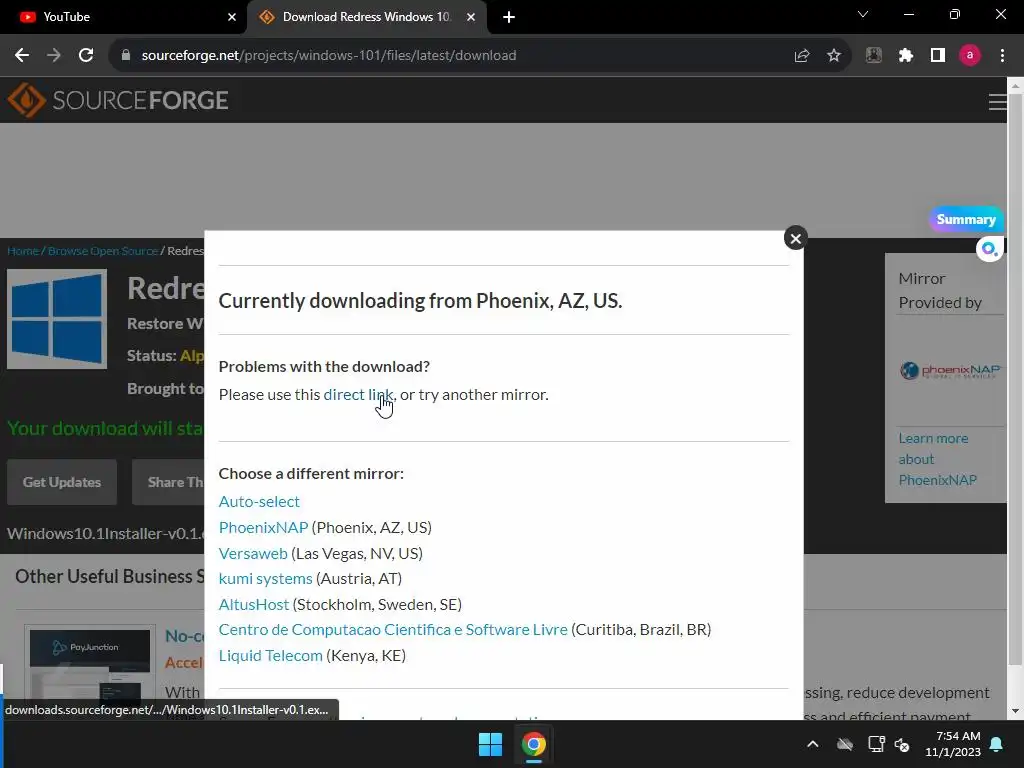
Task: Open the notifications bell icon
Action: pos(997,744)
